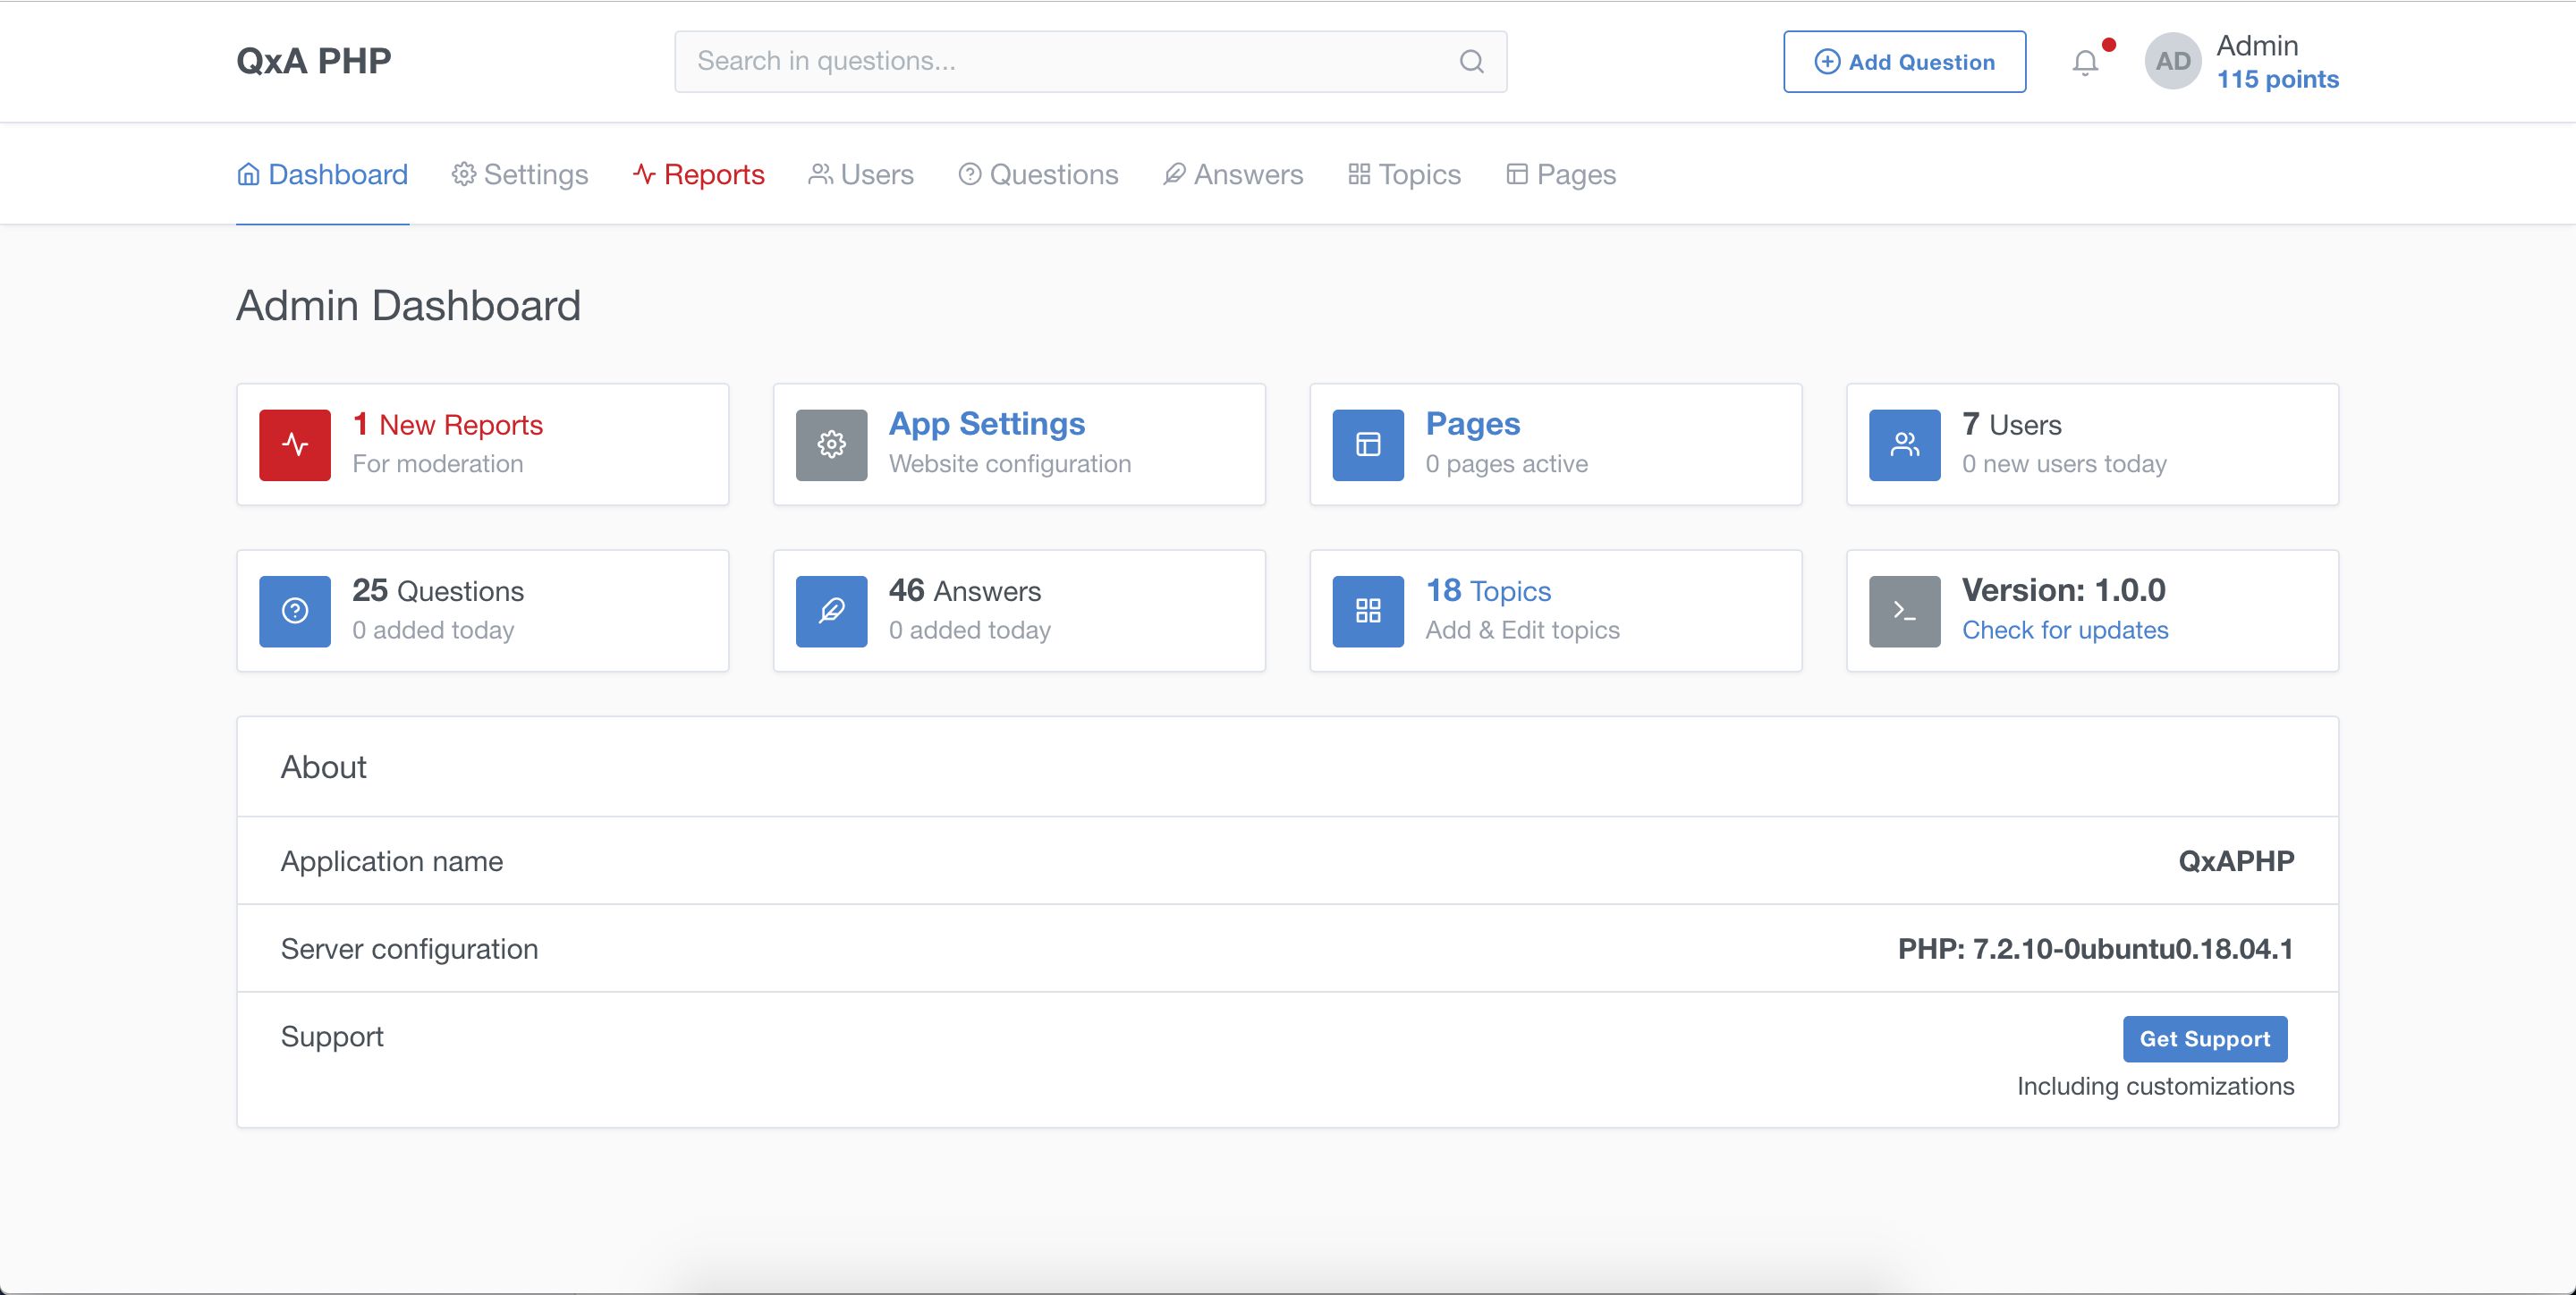Click the Add Question button

[x=1904, y=62]
